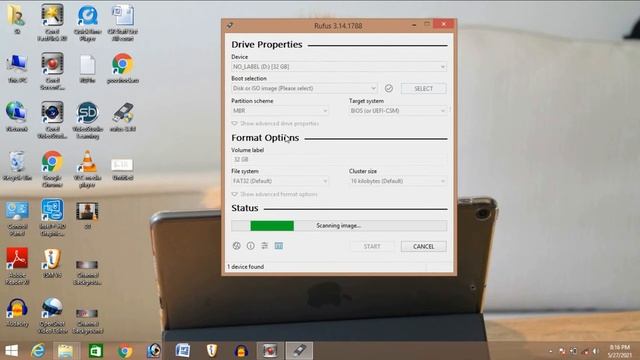Minimize the Rufus window
The height and width of the screenshot is (360, 640).
click(414, 25)
